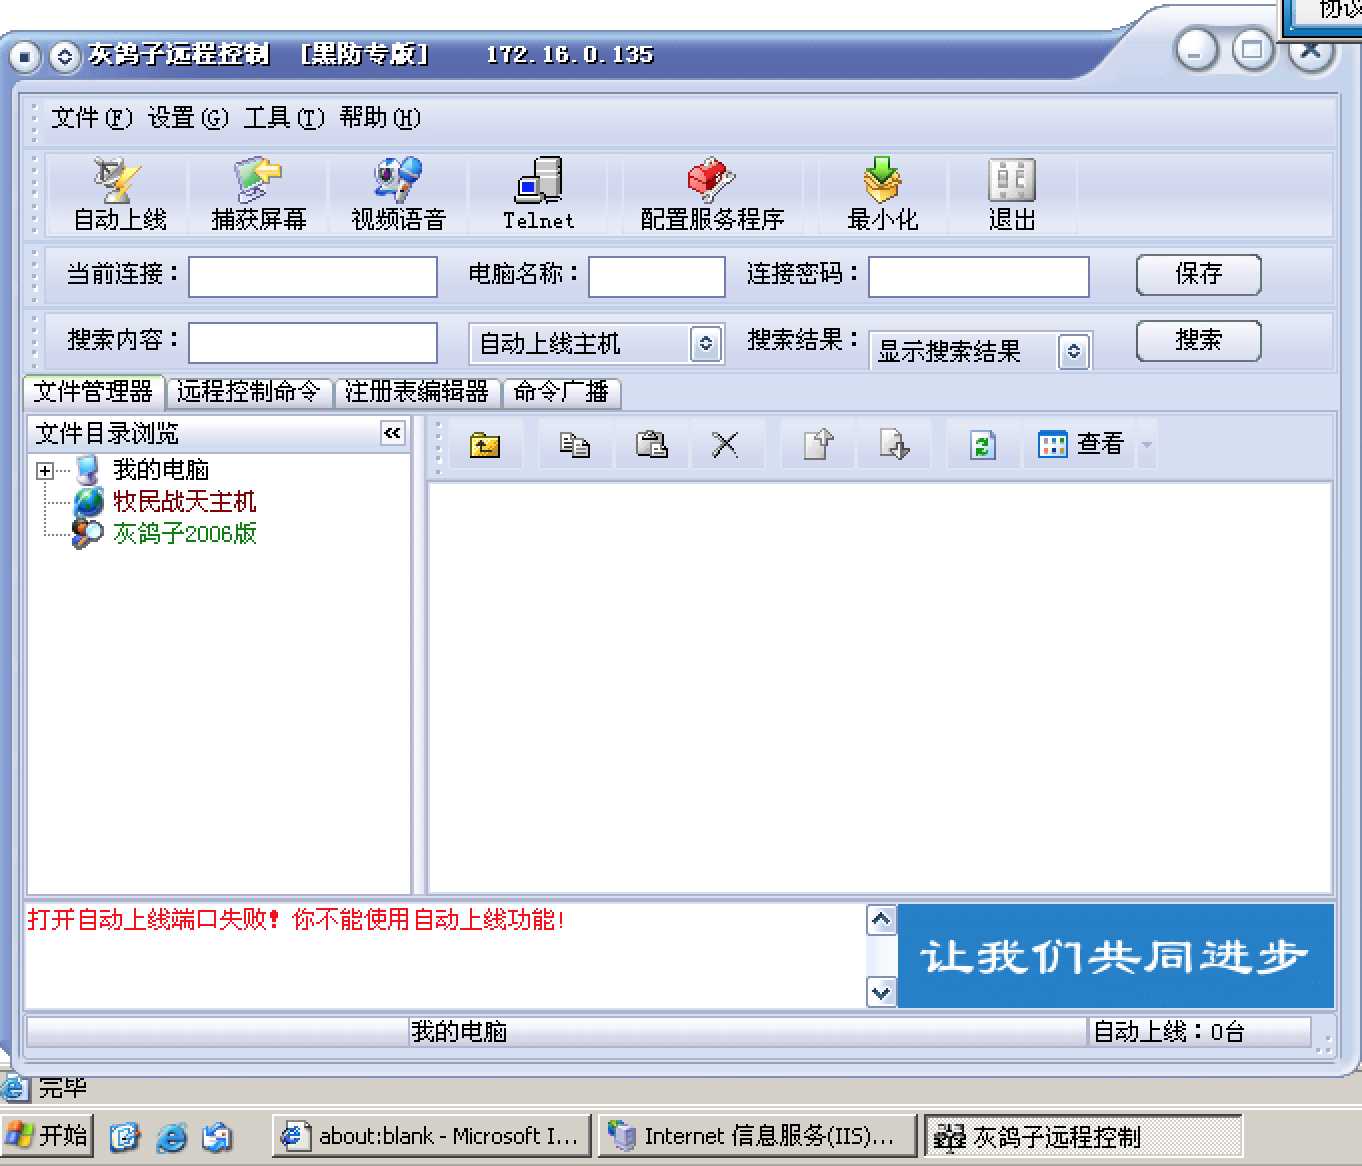The width and height of the screenshot is (1362, 1166).
Task: Collapse the 文件目录浏览 panel with <<
Action: [392, 433]
